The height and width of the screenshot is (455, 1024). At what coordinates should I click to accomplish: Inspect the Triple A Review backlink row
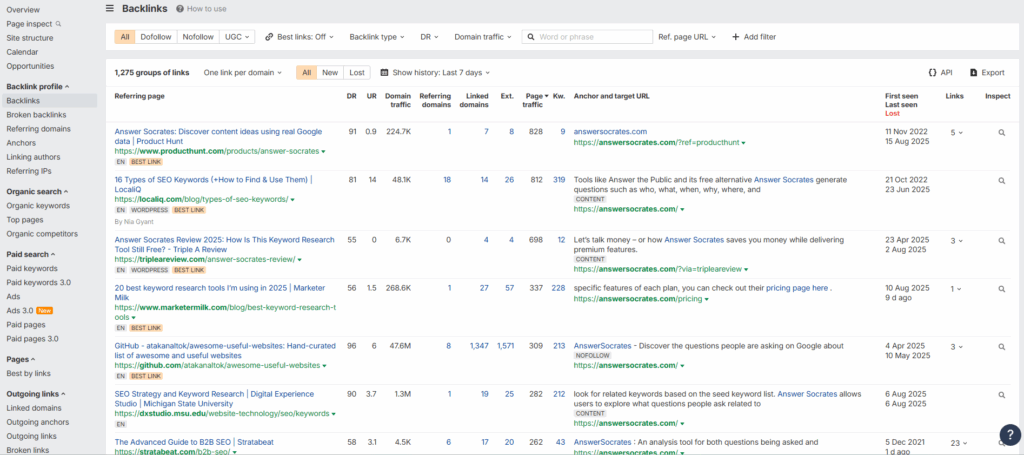click(1002, 241)
